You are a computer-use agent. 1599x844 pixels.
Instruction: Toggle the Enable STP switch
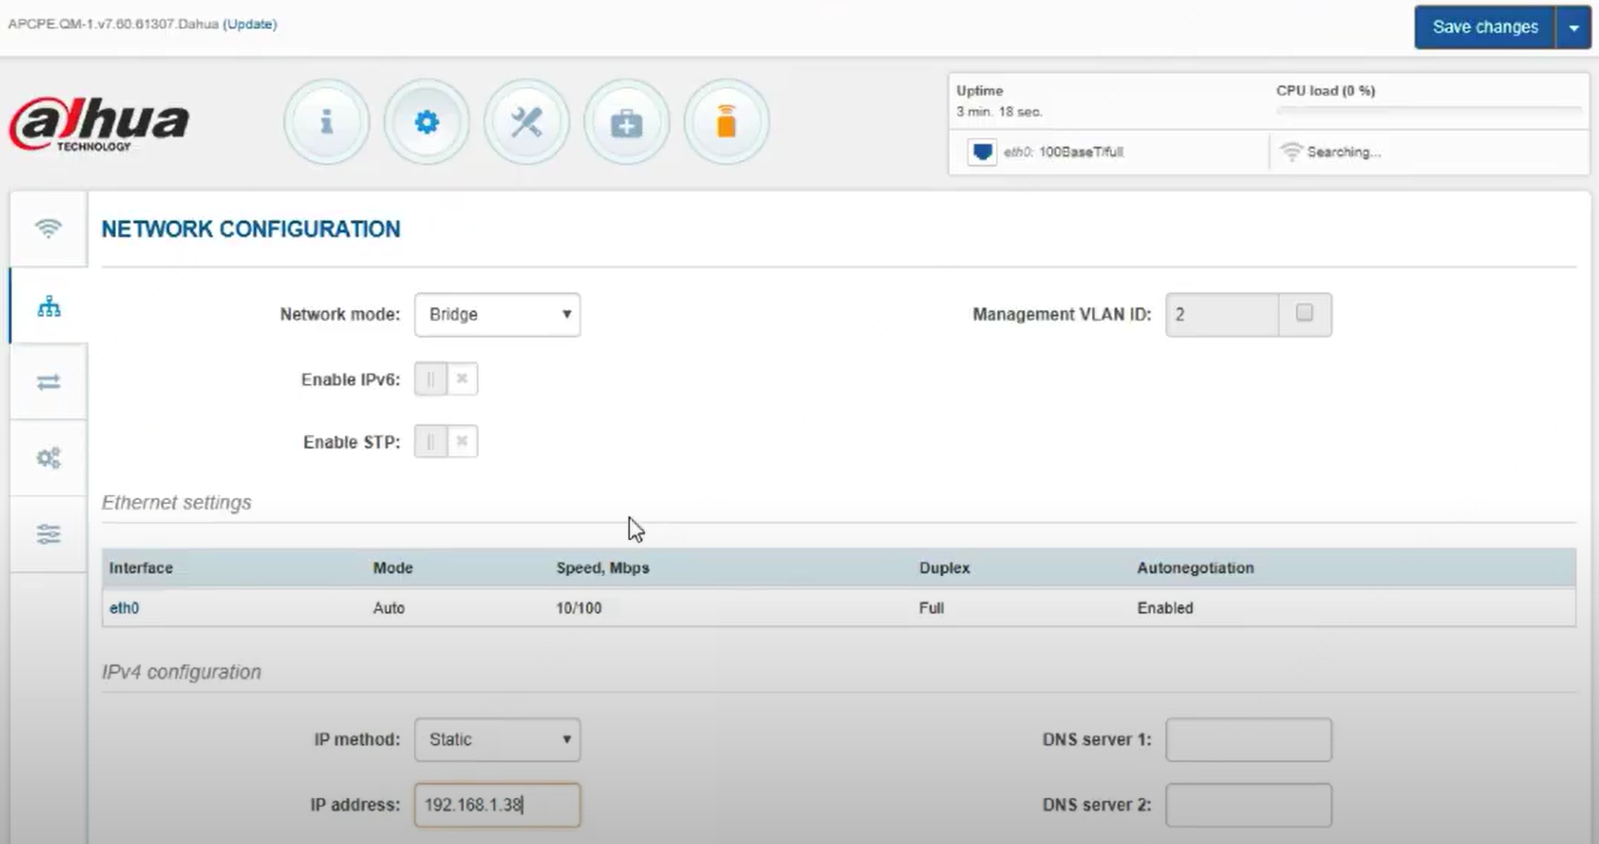[x=446, y=441]
